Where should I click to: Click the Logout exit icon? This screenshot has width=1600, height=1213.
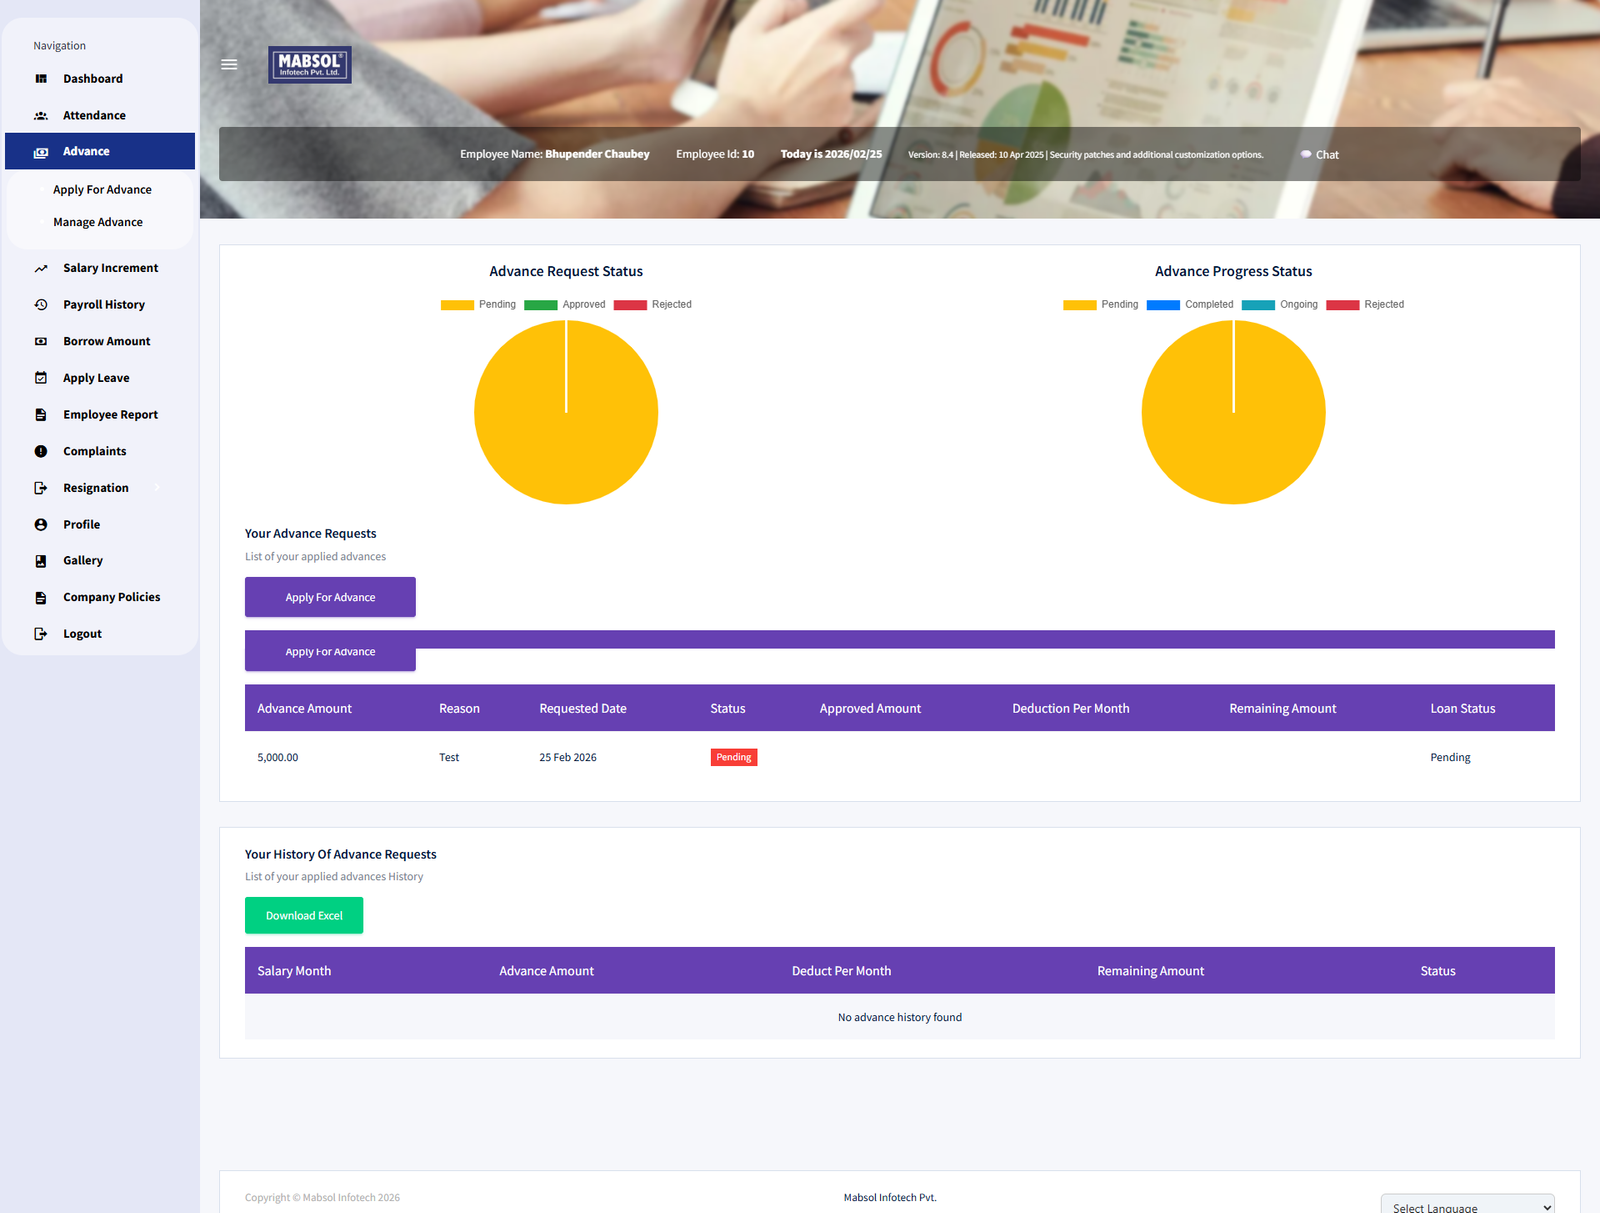pos(41,634)
